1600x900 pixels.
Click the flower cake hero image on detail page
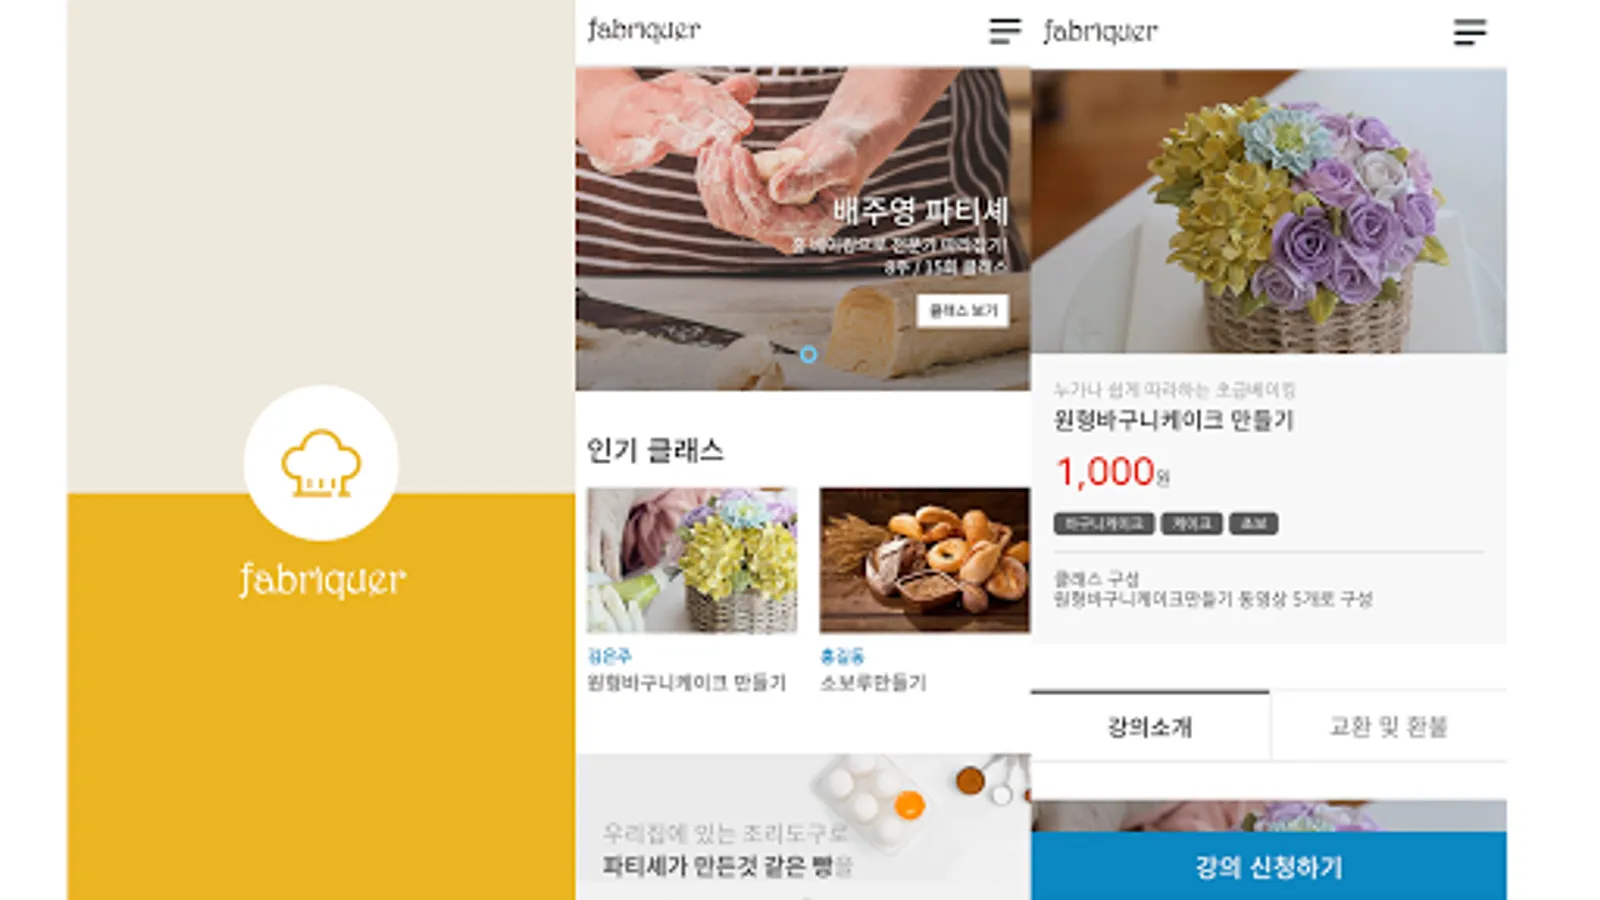coord(1269,211)
